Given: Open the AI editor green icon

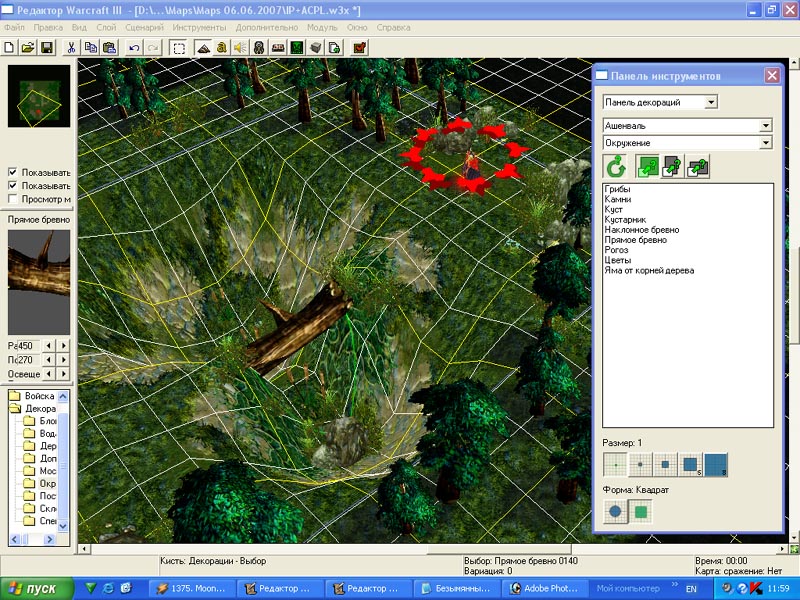Looking at the screenshot, I should (297, 48).
